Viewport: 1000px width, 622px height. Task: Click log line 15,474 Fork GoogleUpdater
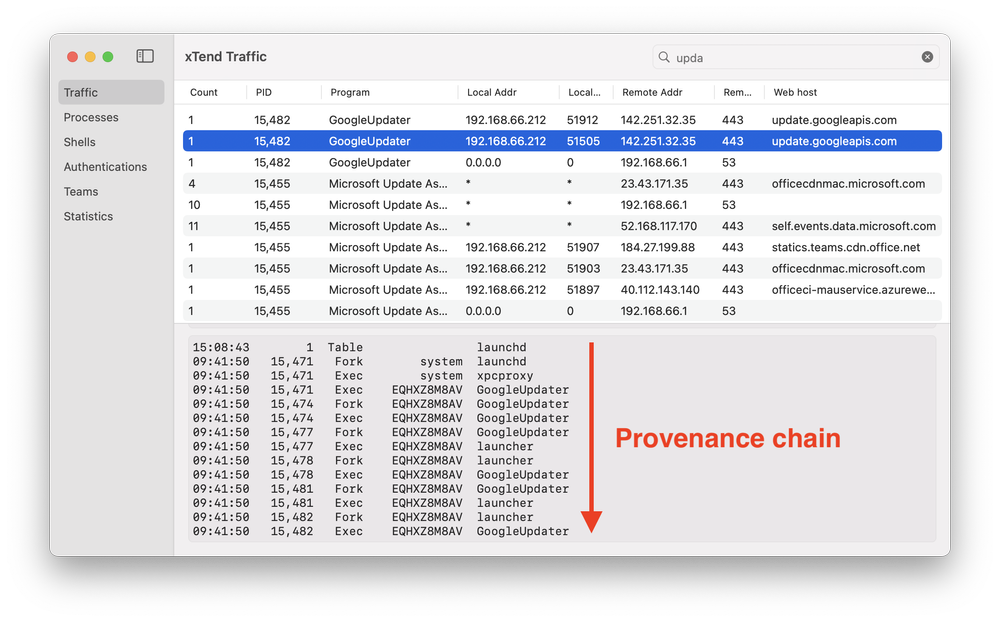381,404
